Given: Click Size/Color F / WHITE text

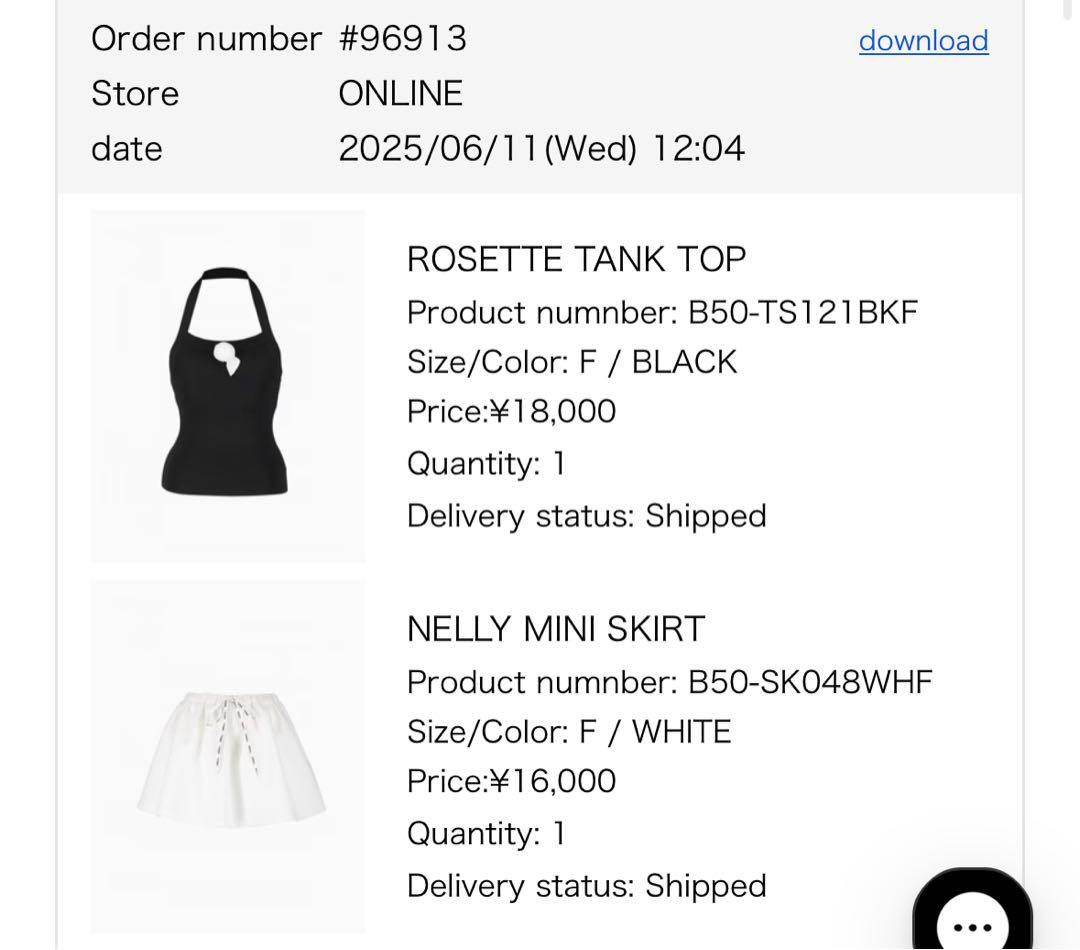Looking at the screenshot, I should (567, 731).
